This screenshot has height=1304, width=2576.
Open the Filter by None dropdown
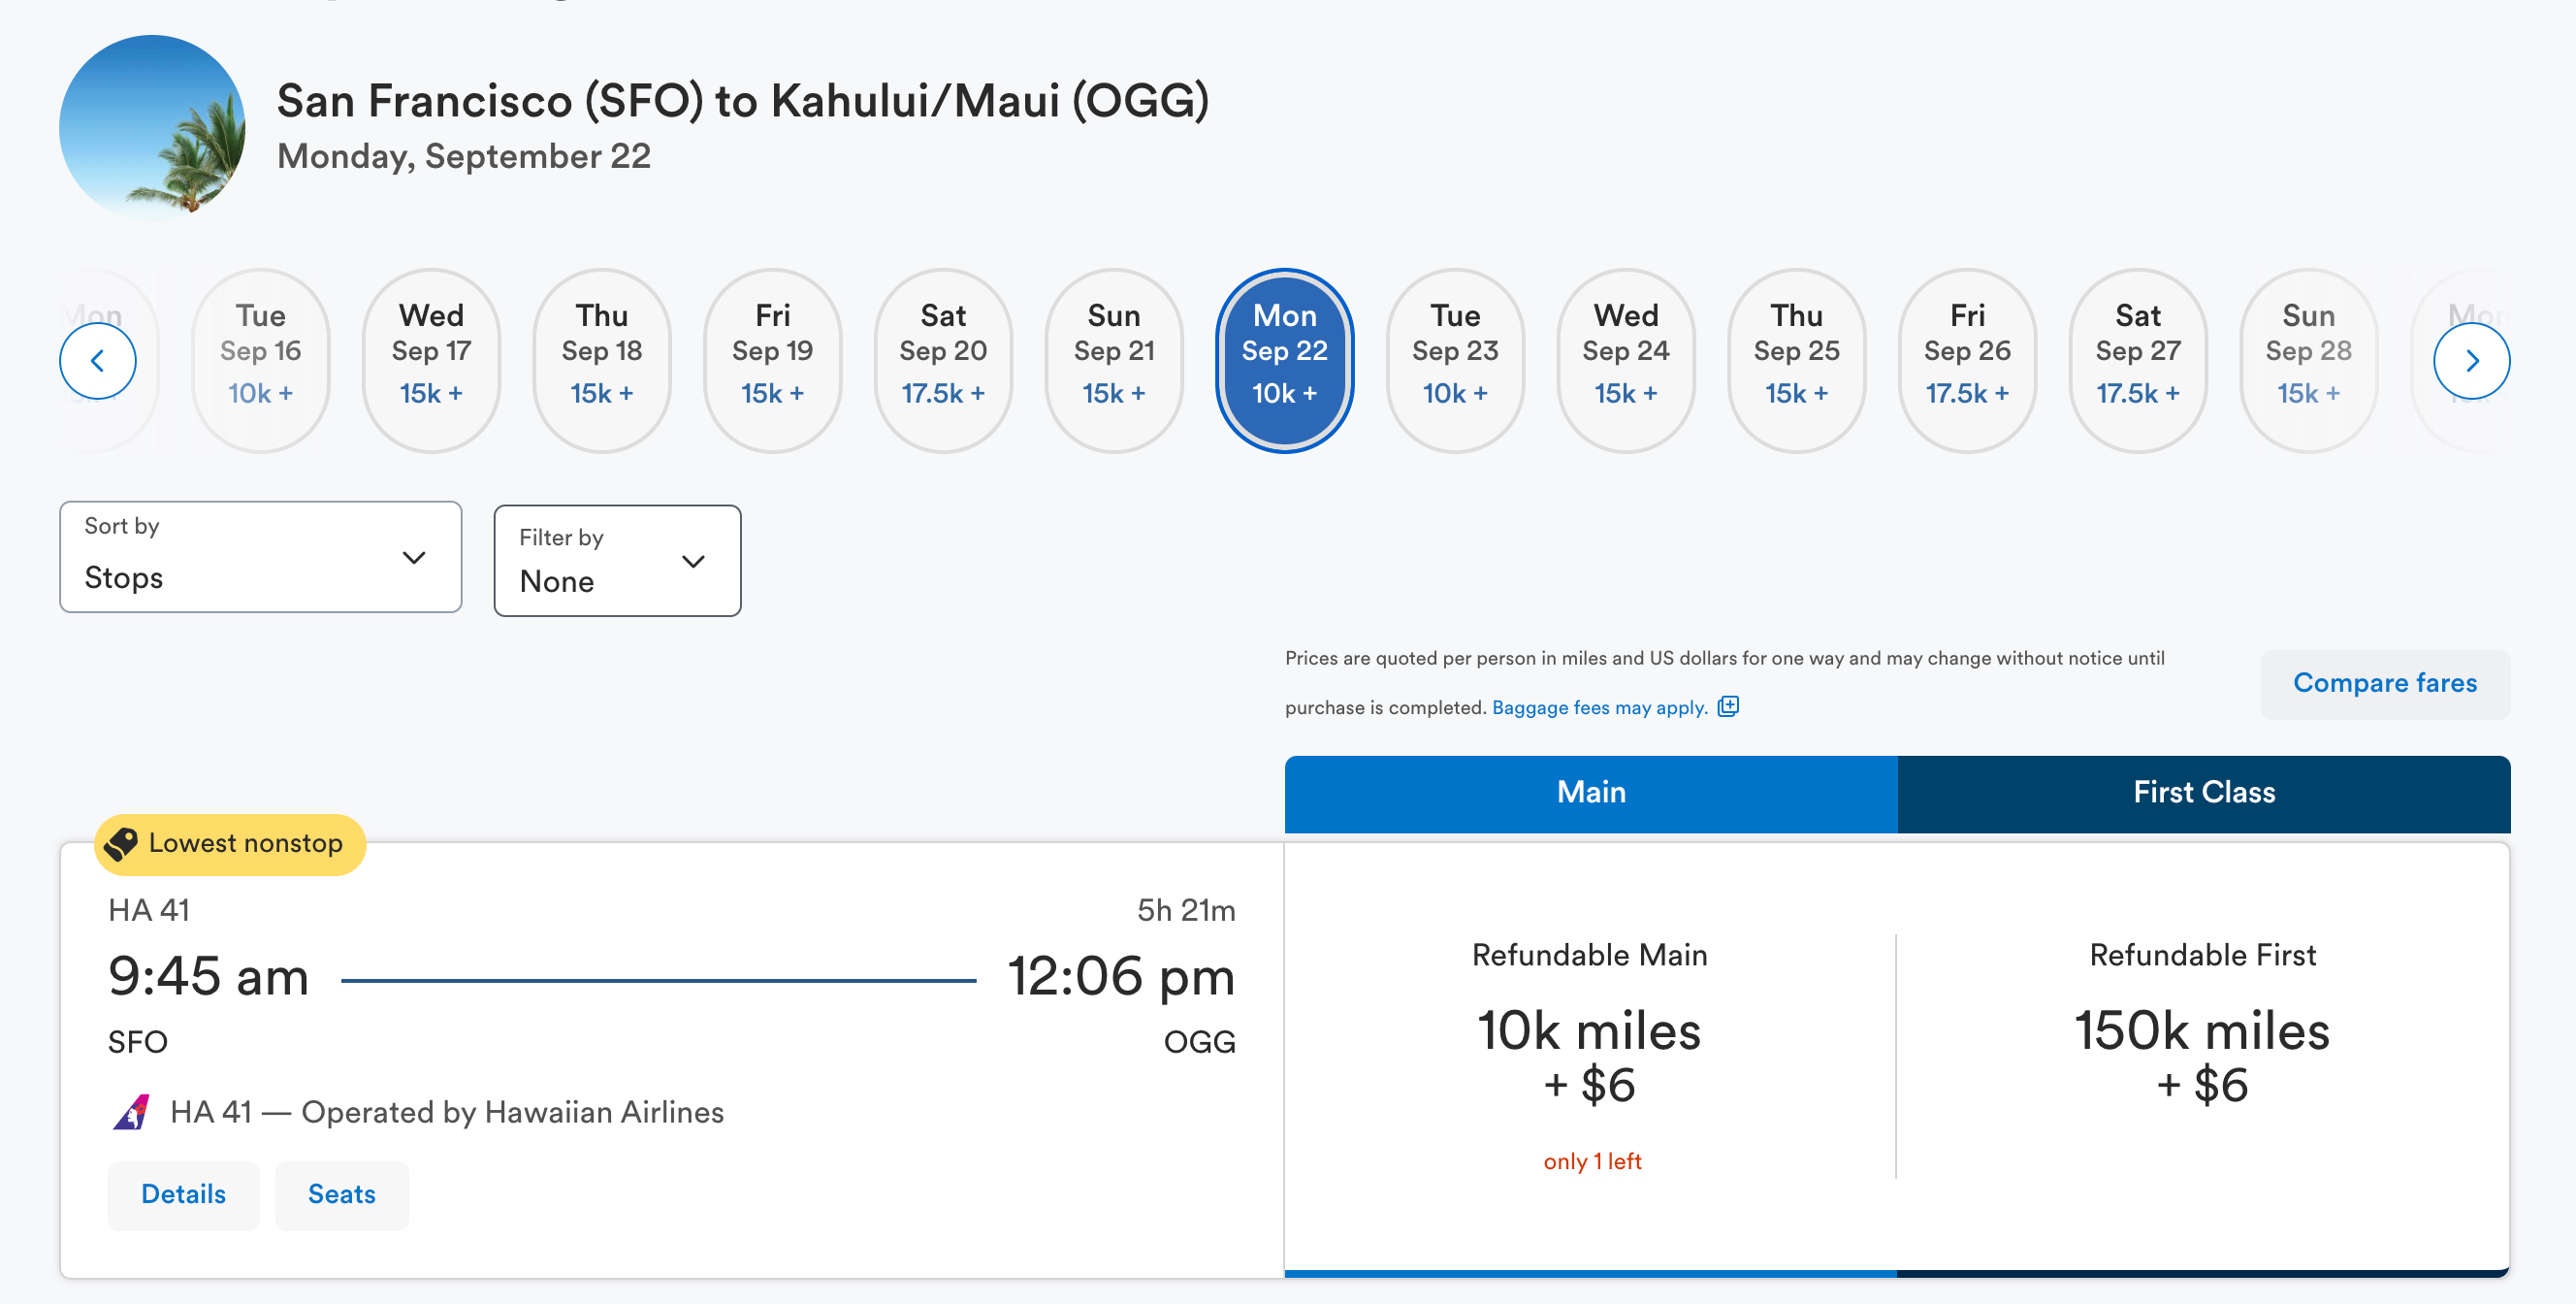point(617,561)
